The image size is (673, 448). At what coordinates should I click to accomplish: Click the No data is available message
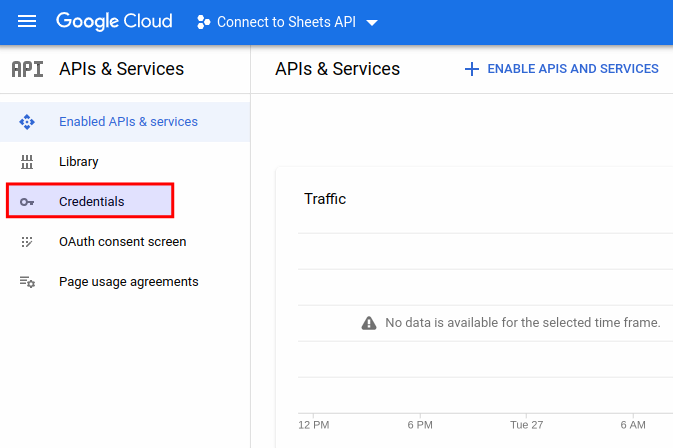tap(523, 323)
